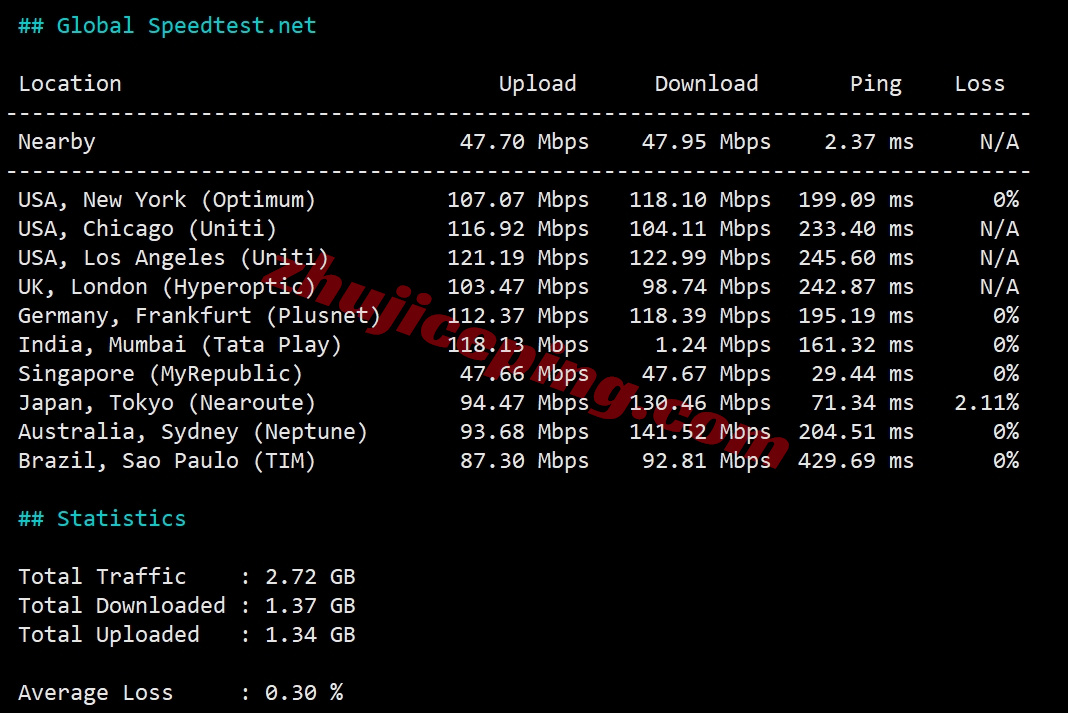Click the Ping column header
The width and height of the screenshot is (1068, 713).
click(x=875, y=84)
